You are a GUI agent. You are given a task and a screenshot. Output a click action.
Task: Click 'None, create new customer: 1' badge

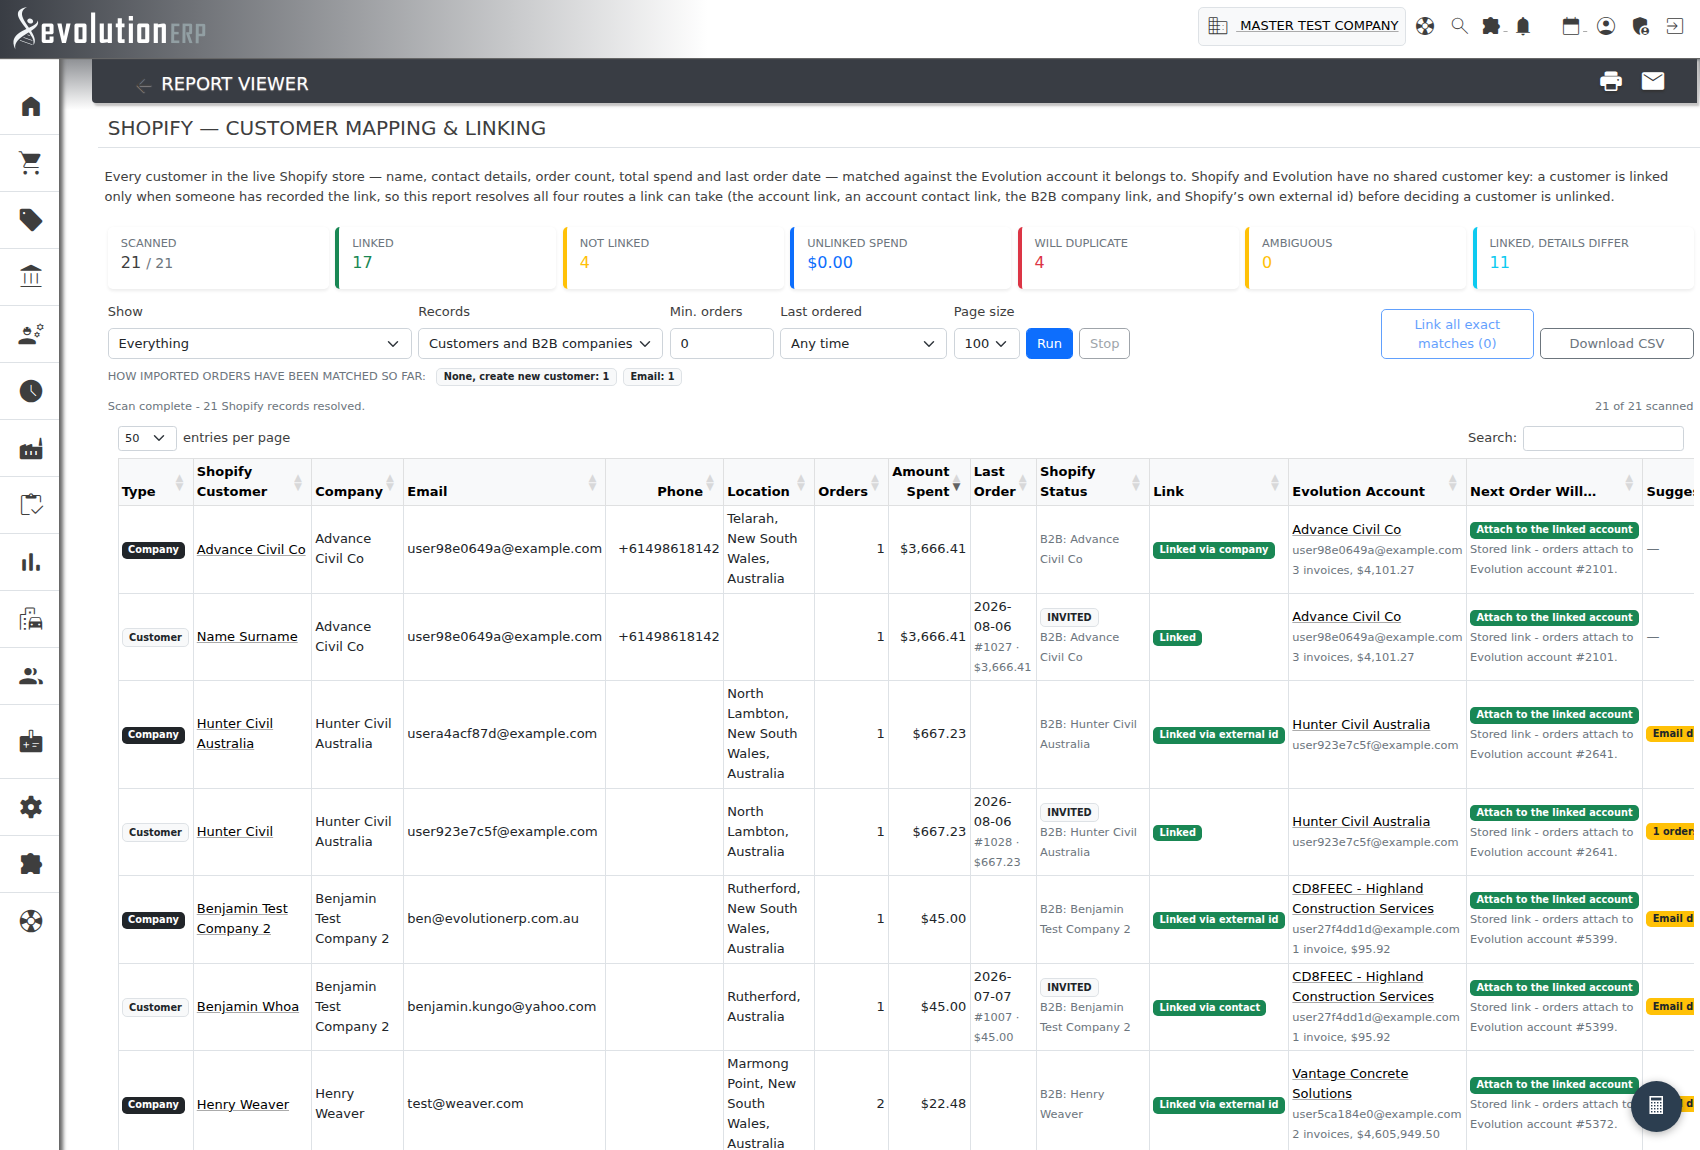526,377
